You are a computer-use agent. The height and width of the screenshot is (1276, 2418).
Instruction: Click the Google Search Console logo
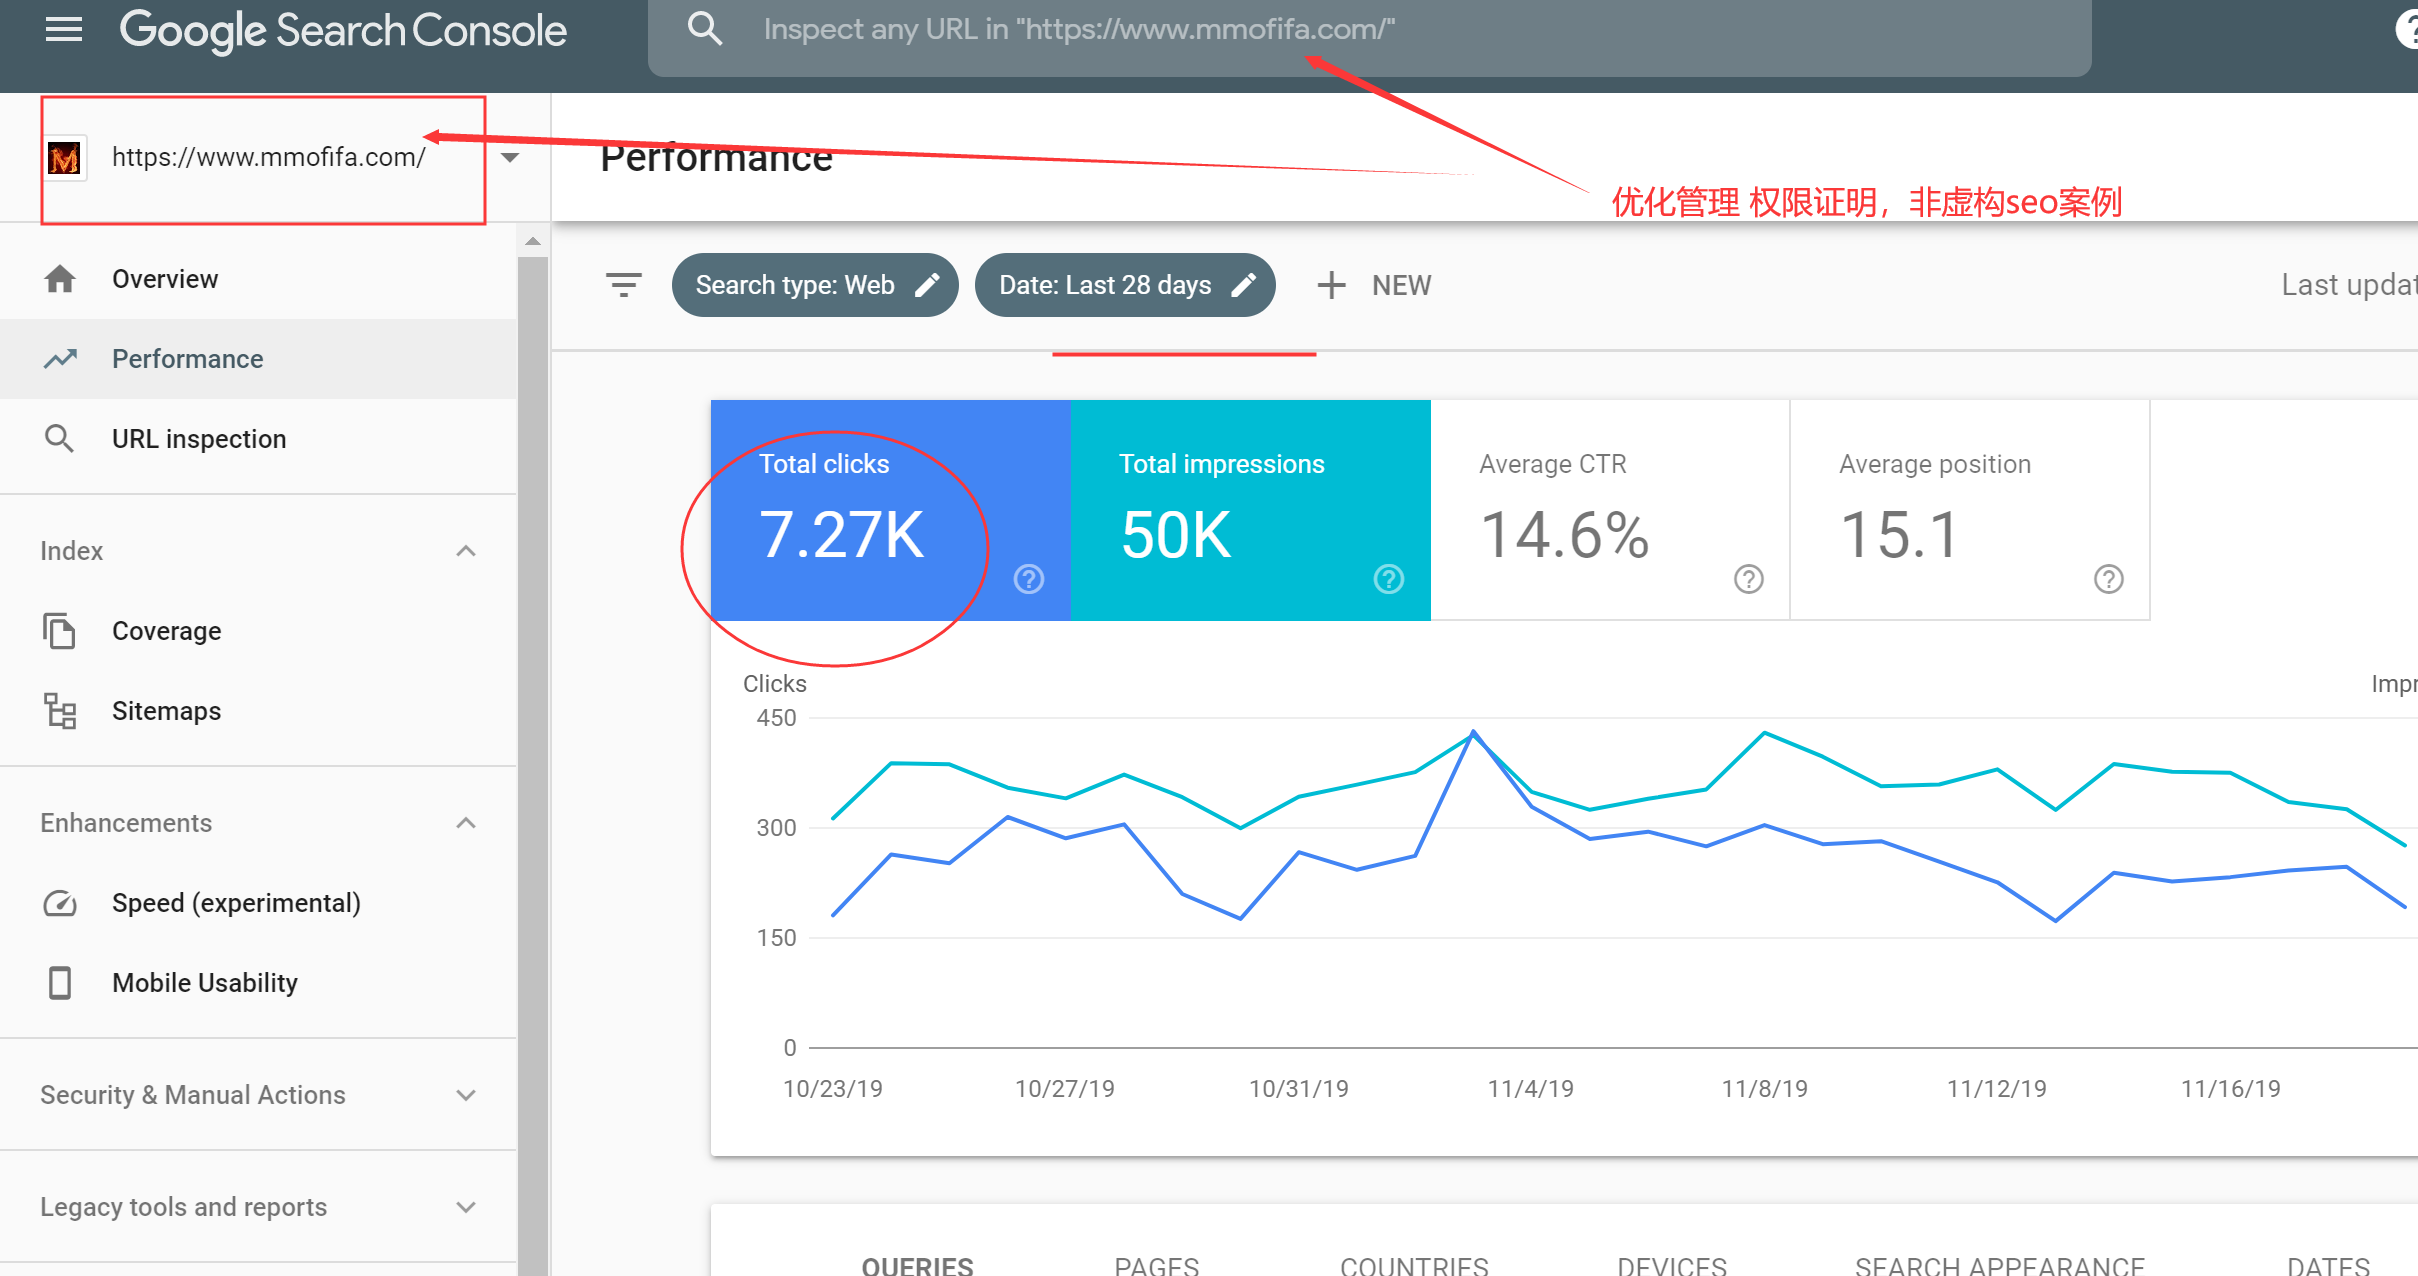coord(343,30)
